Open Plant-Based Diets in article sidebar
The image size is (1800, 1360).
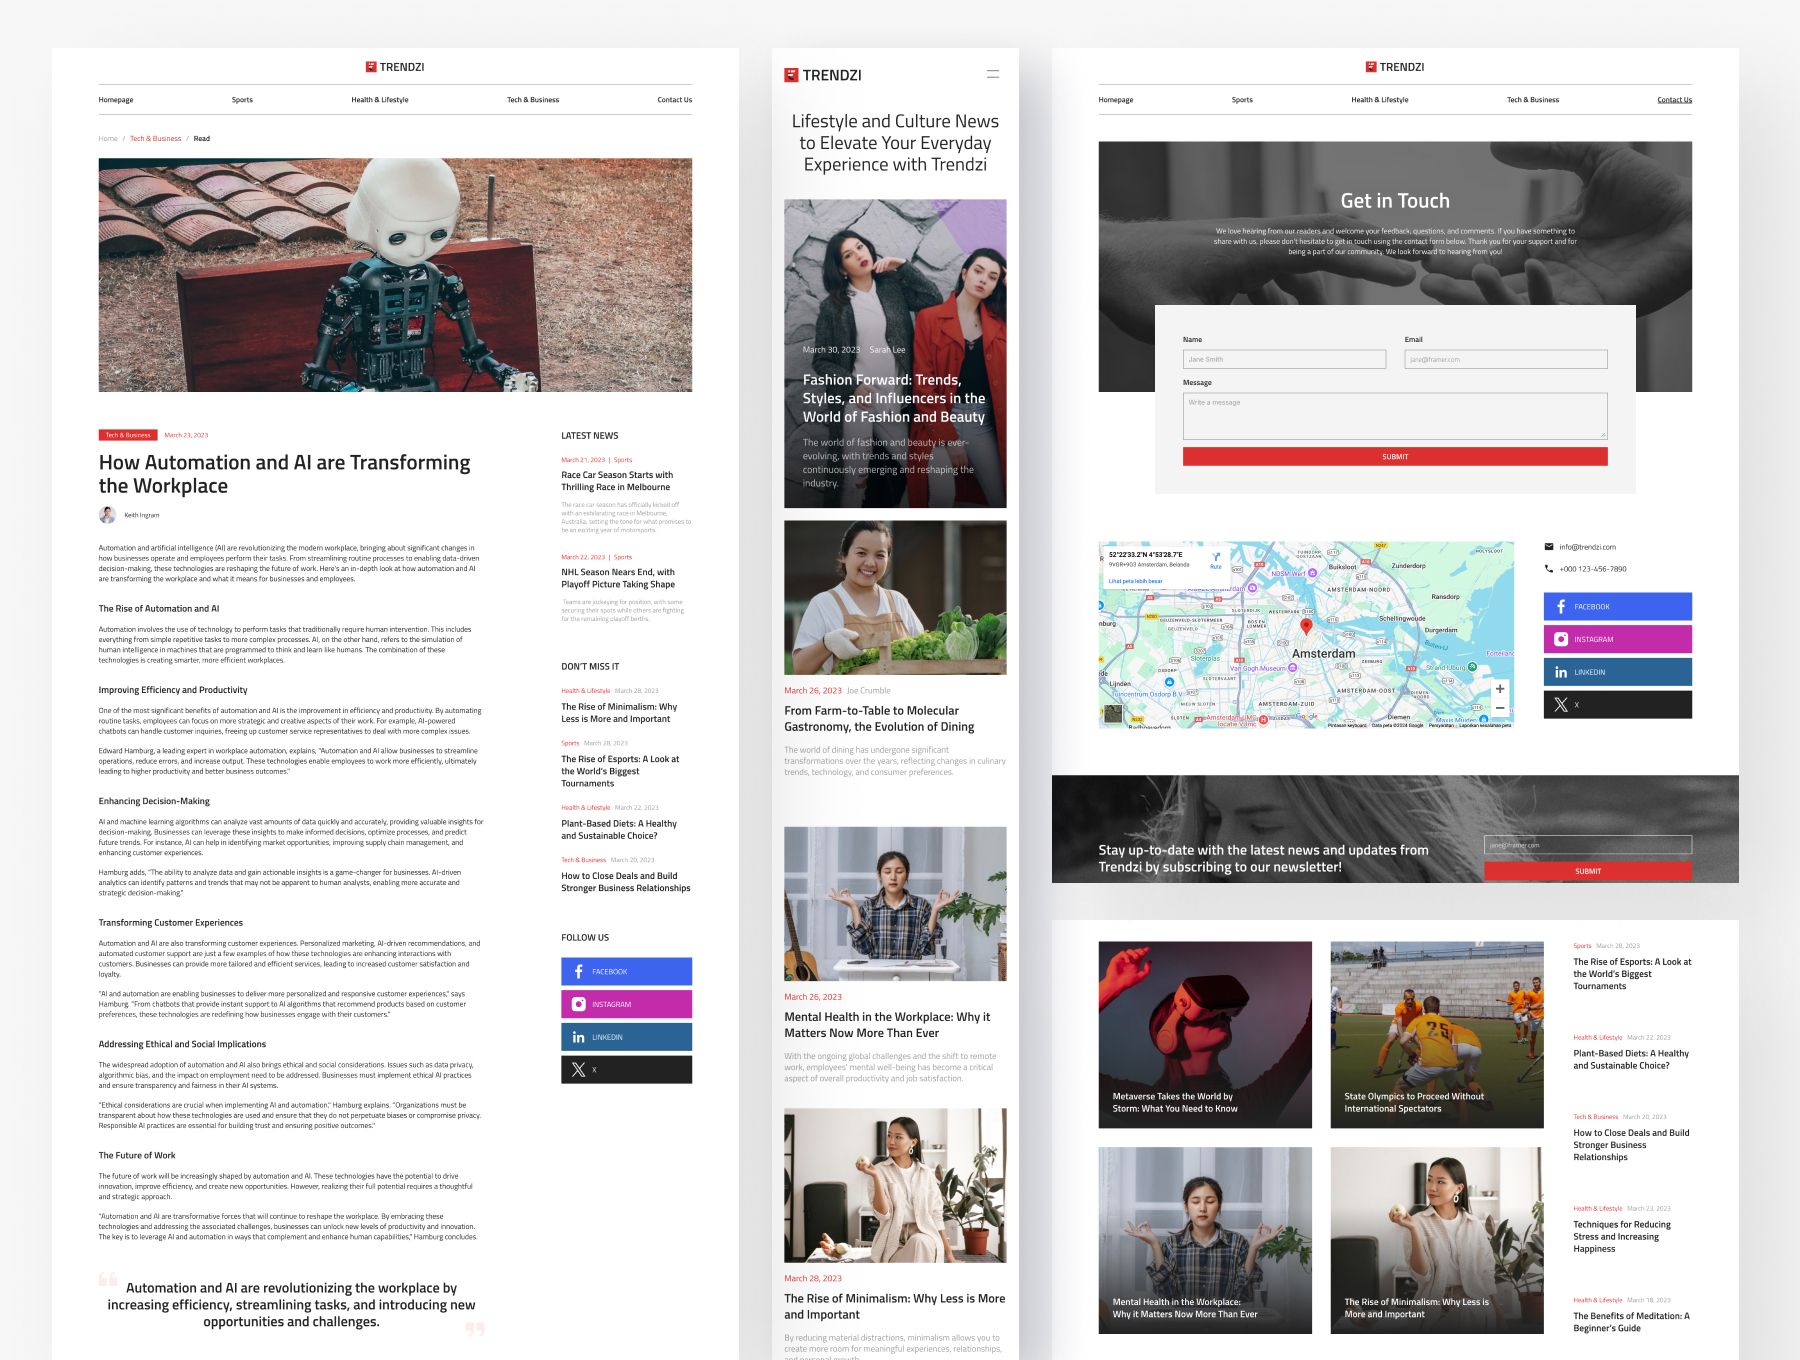619,830
